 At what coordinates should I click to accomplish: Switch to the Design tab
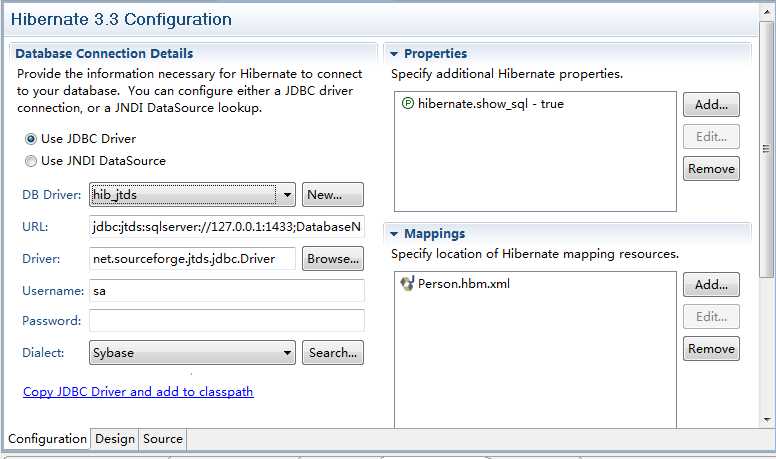[115, 439]
